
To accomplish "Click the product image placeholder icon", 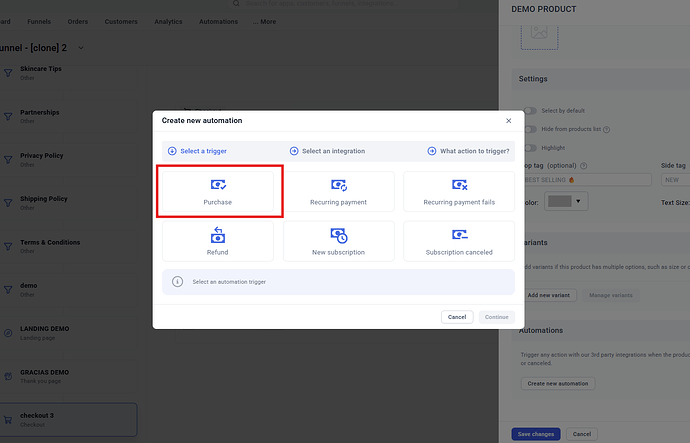I will (539, 32).
